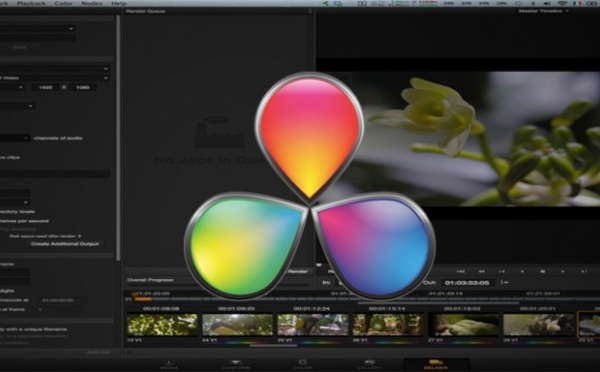Screen dimensions: 600x372
Task: Expand the Video format dropdown
Action: pos(55,78)
